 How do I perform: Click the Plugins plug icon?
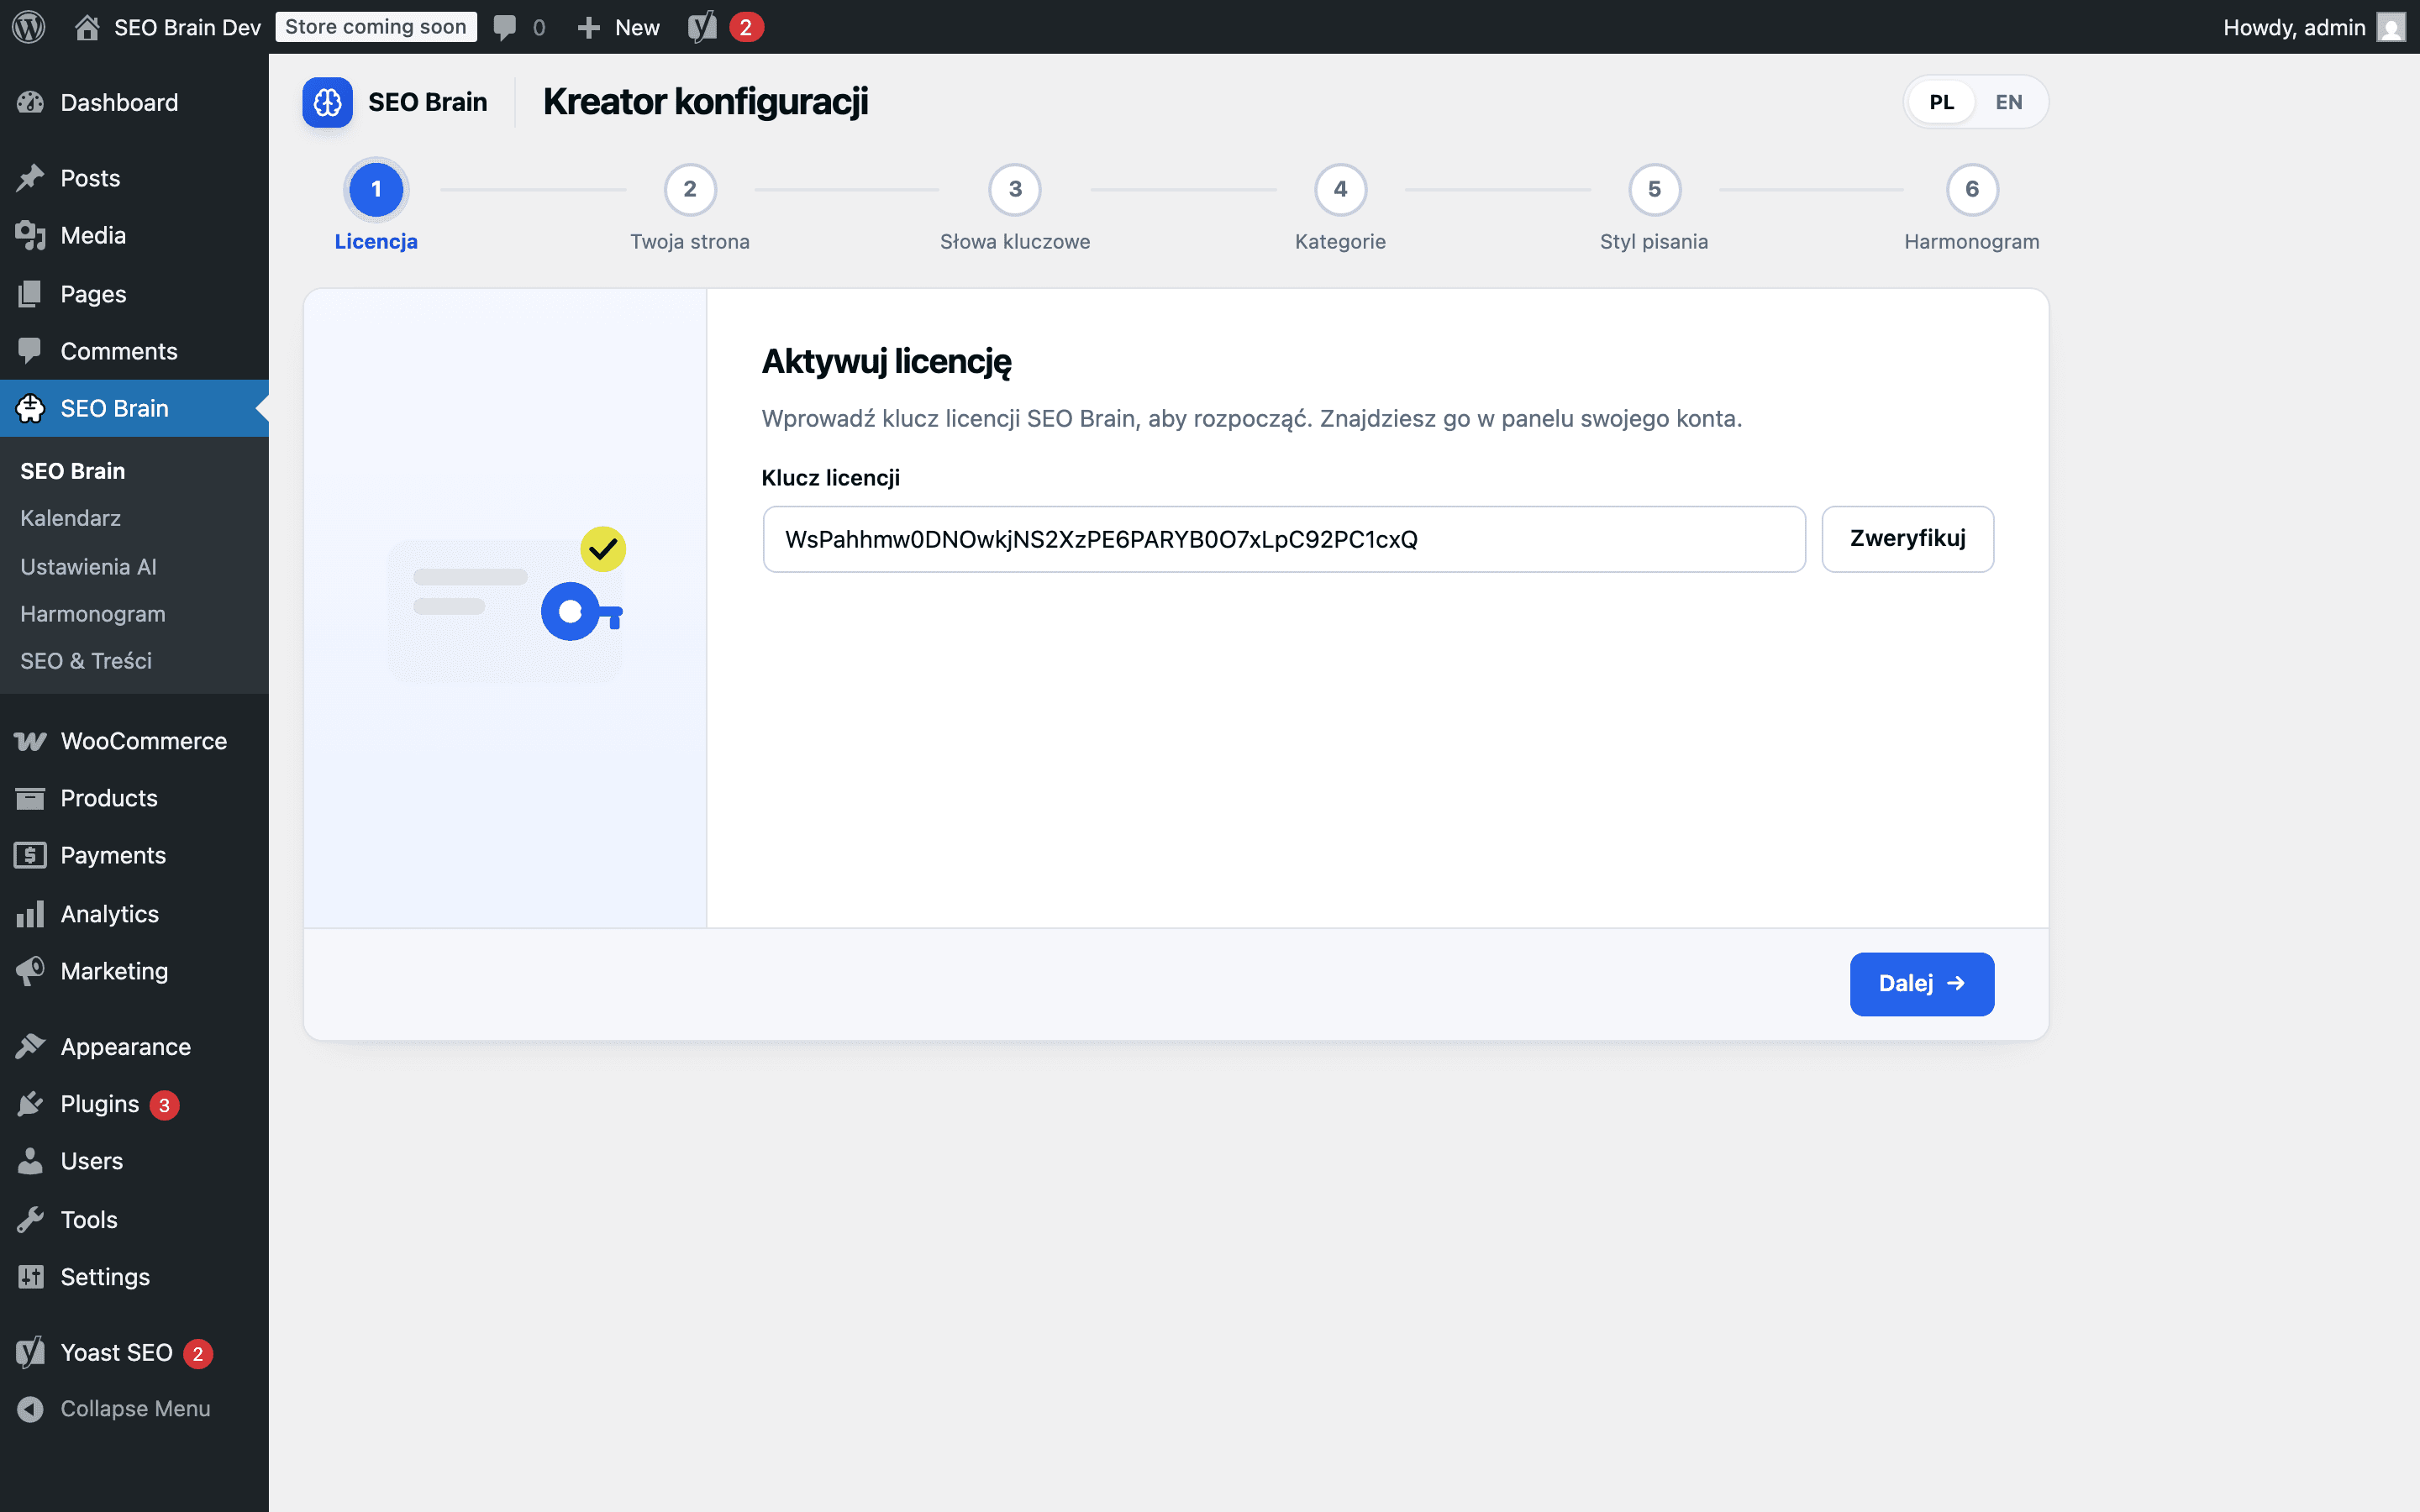click(30, 1104)
